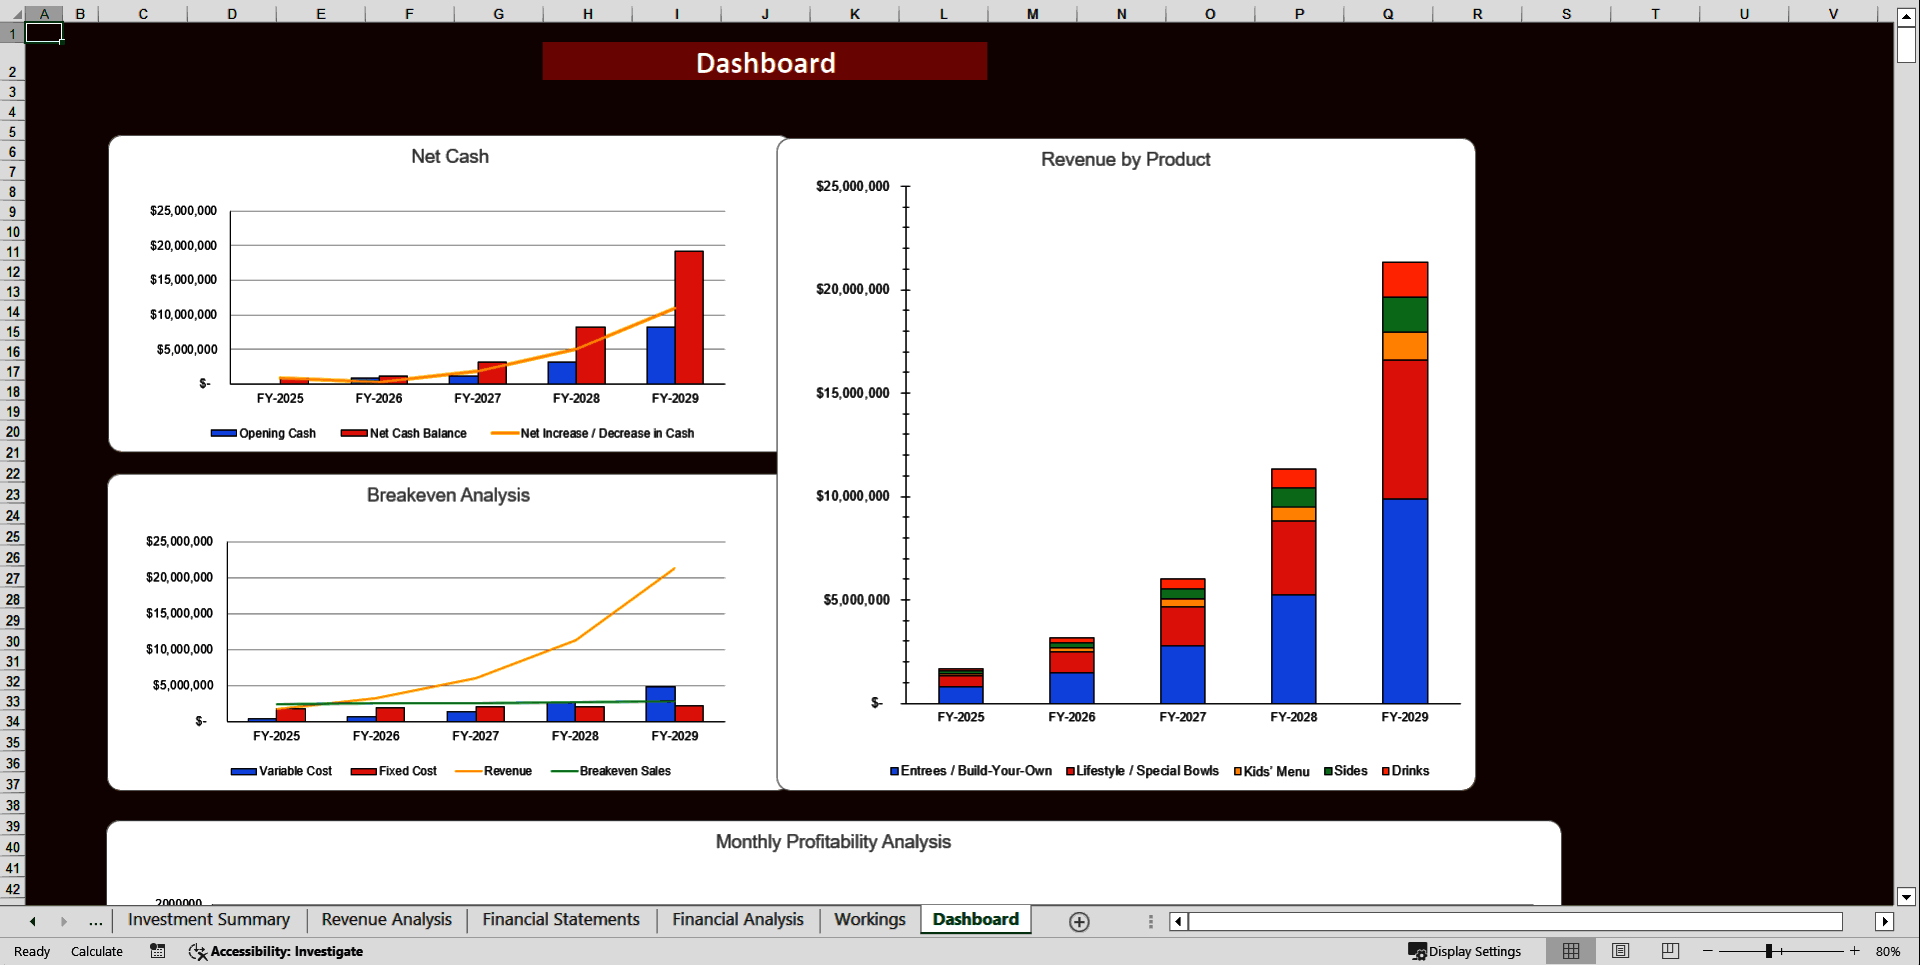
Task: Open Page Layout view icon
Action: (1620, 951)
